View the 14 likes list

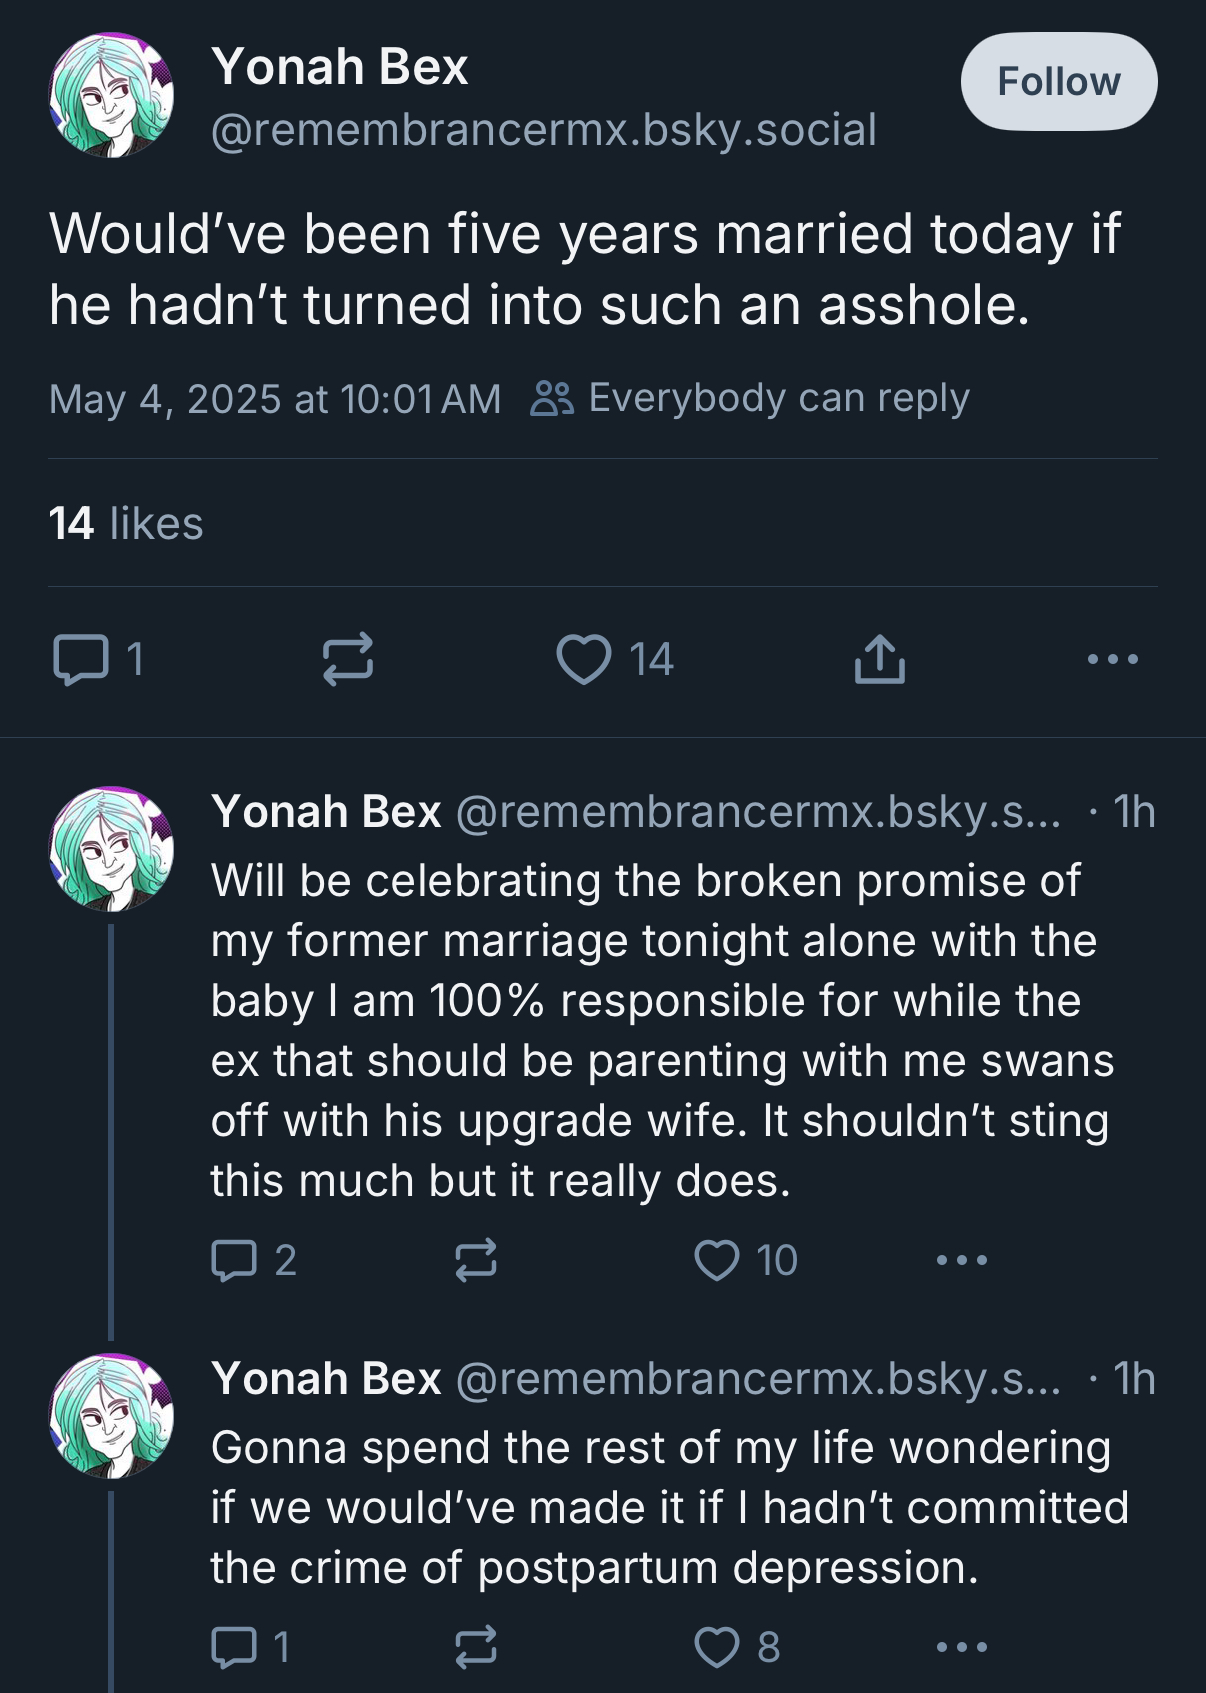[126, 523]
